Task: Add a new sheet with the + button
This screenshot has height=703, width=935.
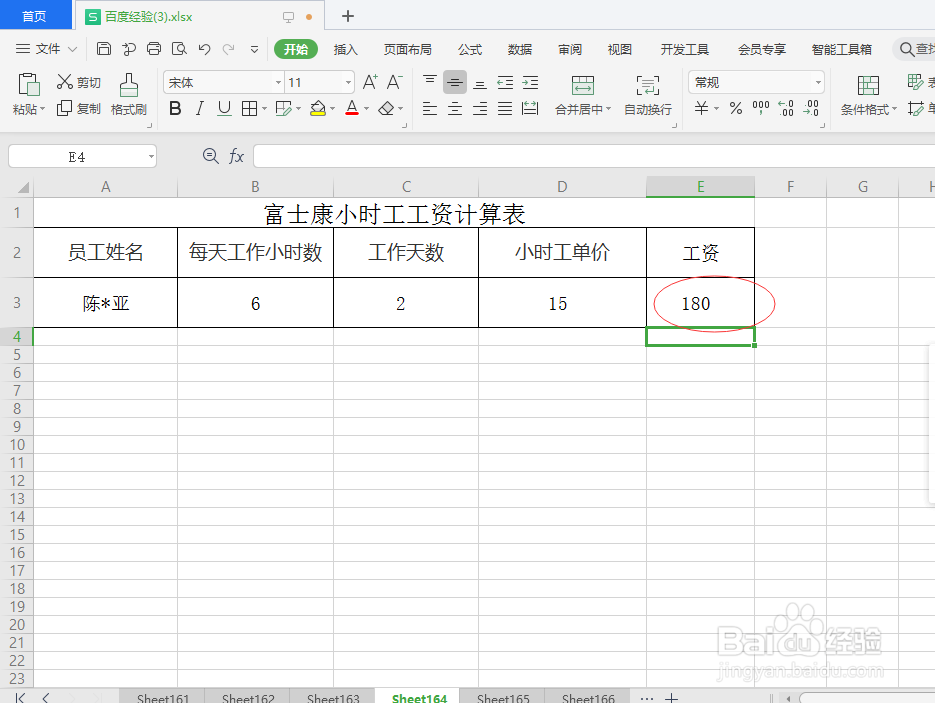Action: (x=671, y=697)
